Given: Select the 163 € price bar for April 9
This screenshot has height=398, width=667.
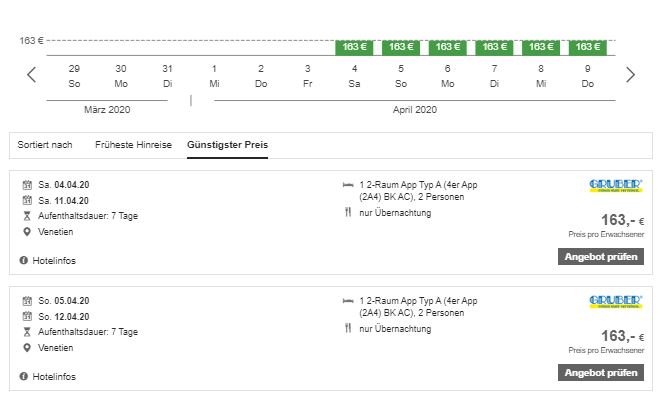Looking at the screenshot, I should tap(588, 48).
